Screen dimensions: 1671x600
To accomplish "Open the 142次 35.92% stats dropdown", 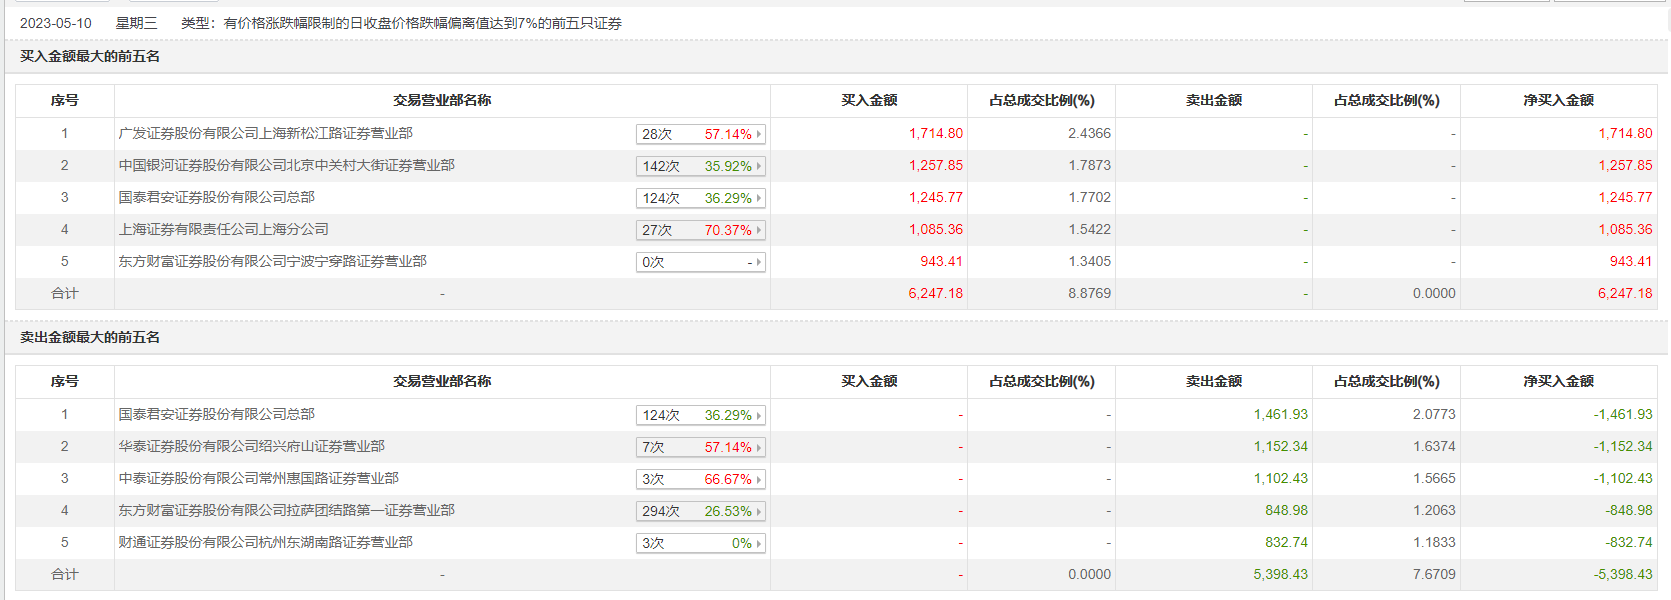I will 759,166.
